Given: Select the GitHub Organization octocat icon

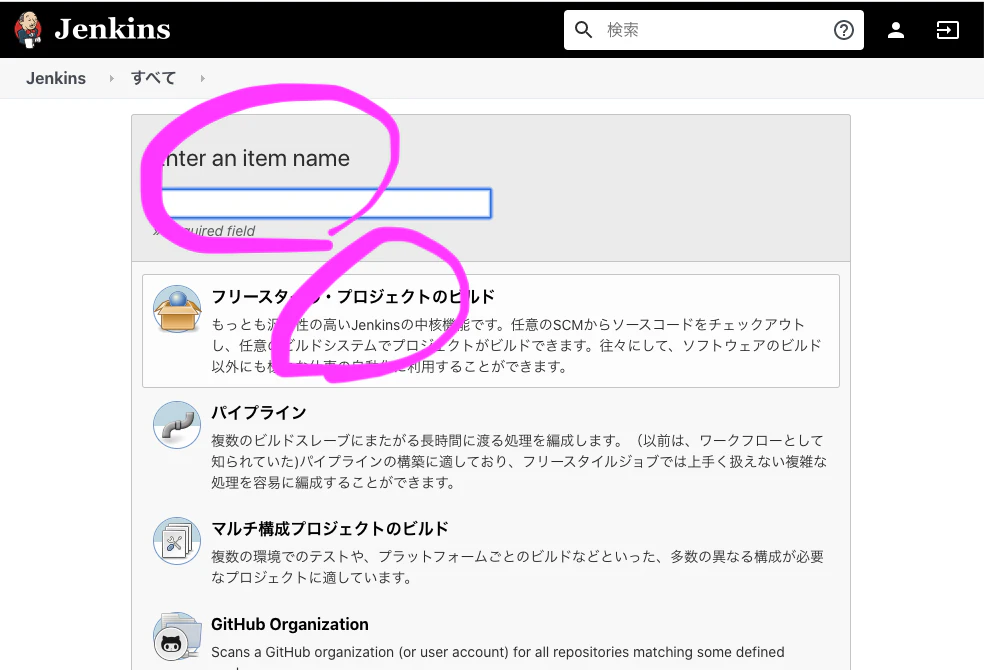Looking at the screenshot, I should (177, 637).
